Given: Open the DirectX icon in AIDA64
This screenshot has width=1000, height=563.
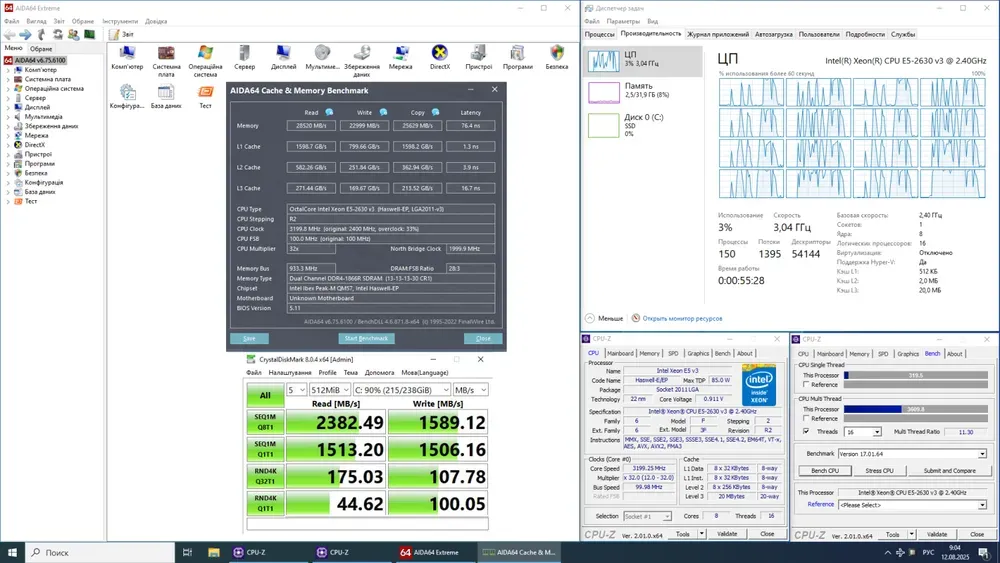Looking at the screenshot, I should pos(439,54).
